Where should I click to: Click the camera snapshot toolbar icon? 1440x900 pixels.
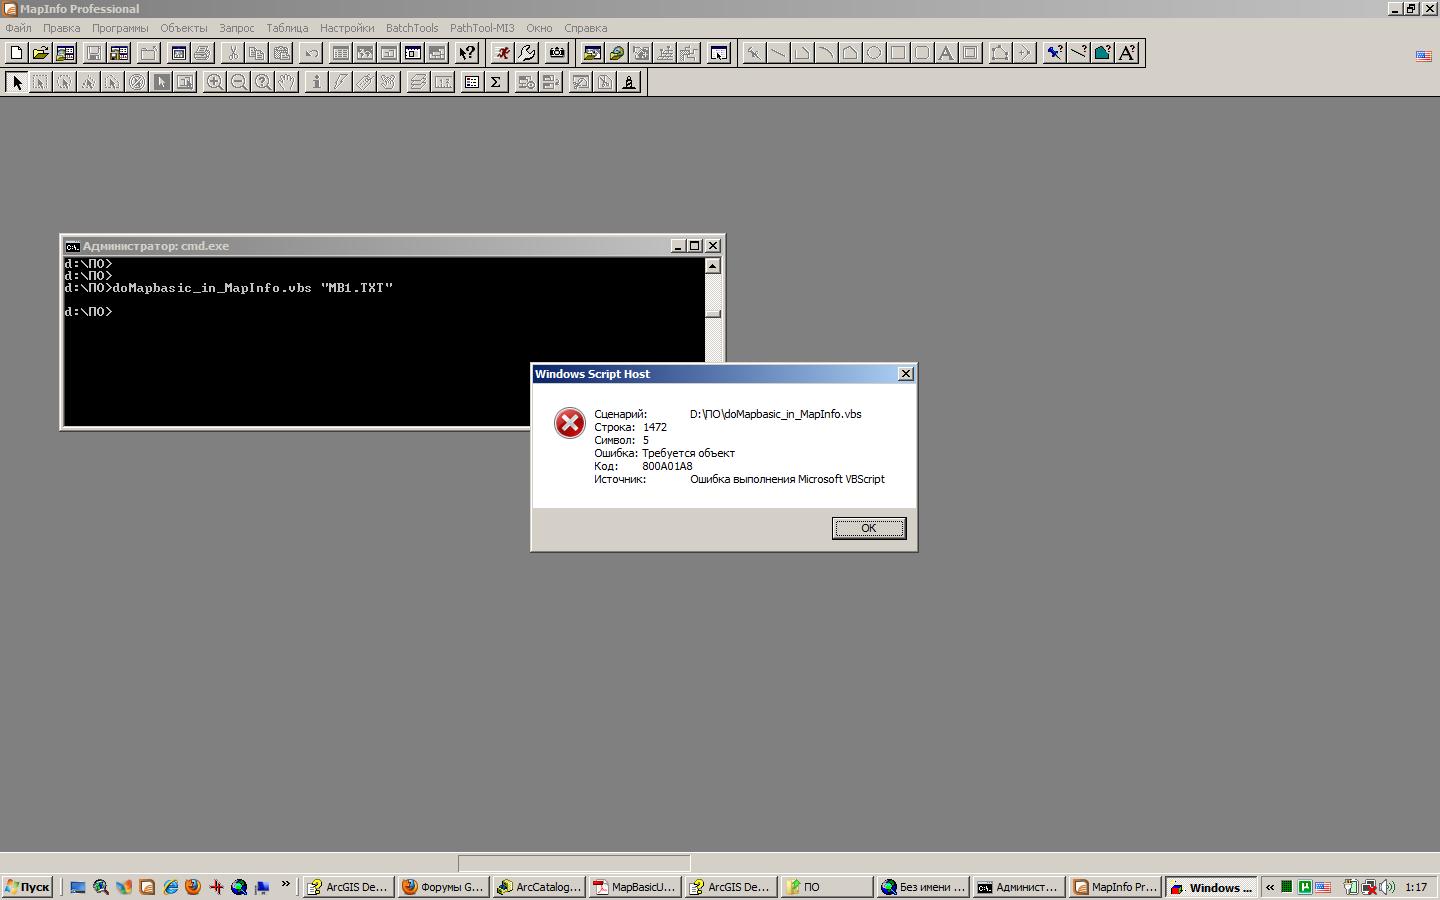pyautogui.click(x=557, y=53)
